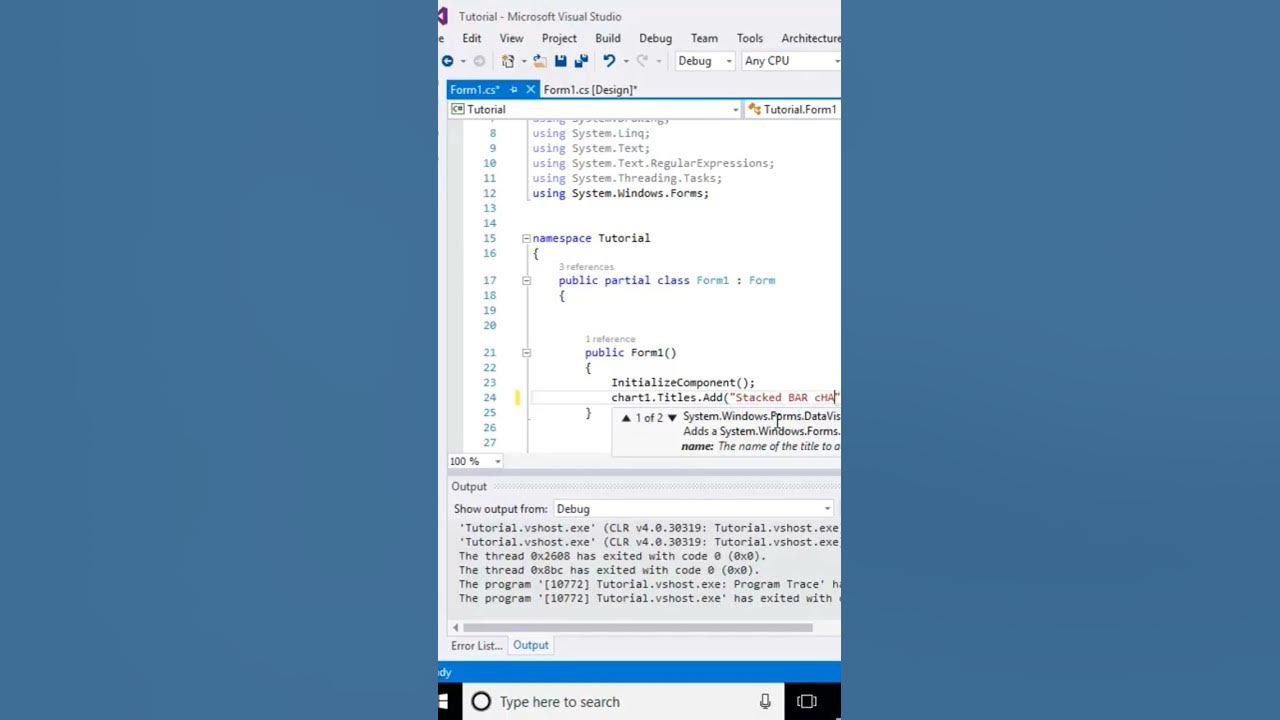Open the Tools menu
Screen dimensions: 1280x720
[x=750, y=38]
